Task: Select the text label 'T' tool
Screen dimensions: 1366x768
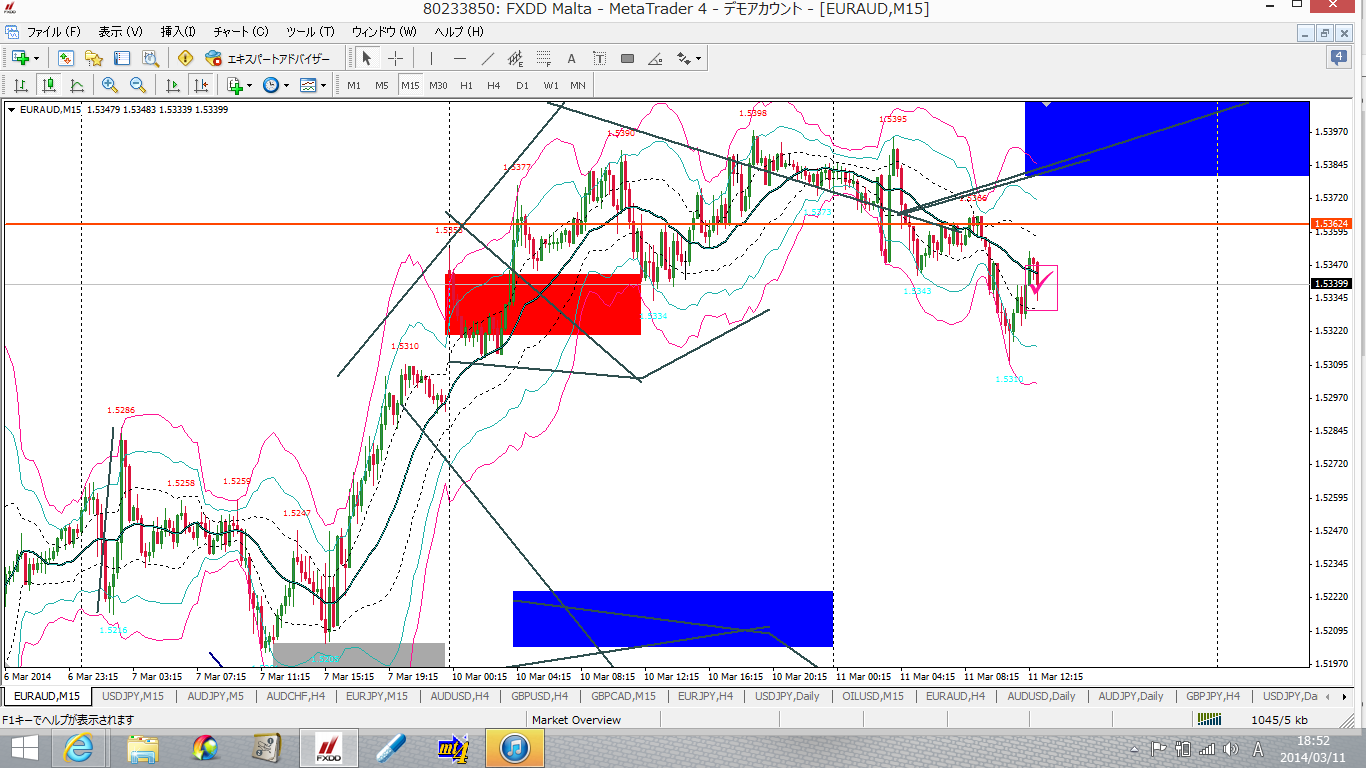Action: 600,58
